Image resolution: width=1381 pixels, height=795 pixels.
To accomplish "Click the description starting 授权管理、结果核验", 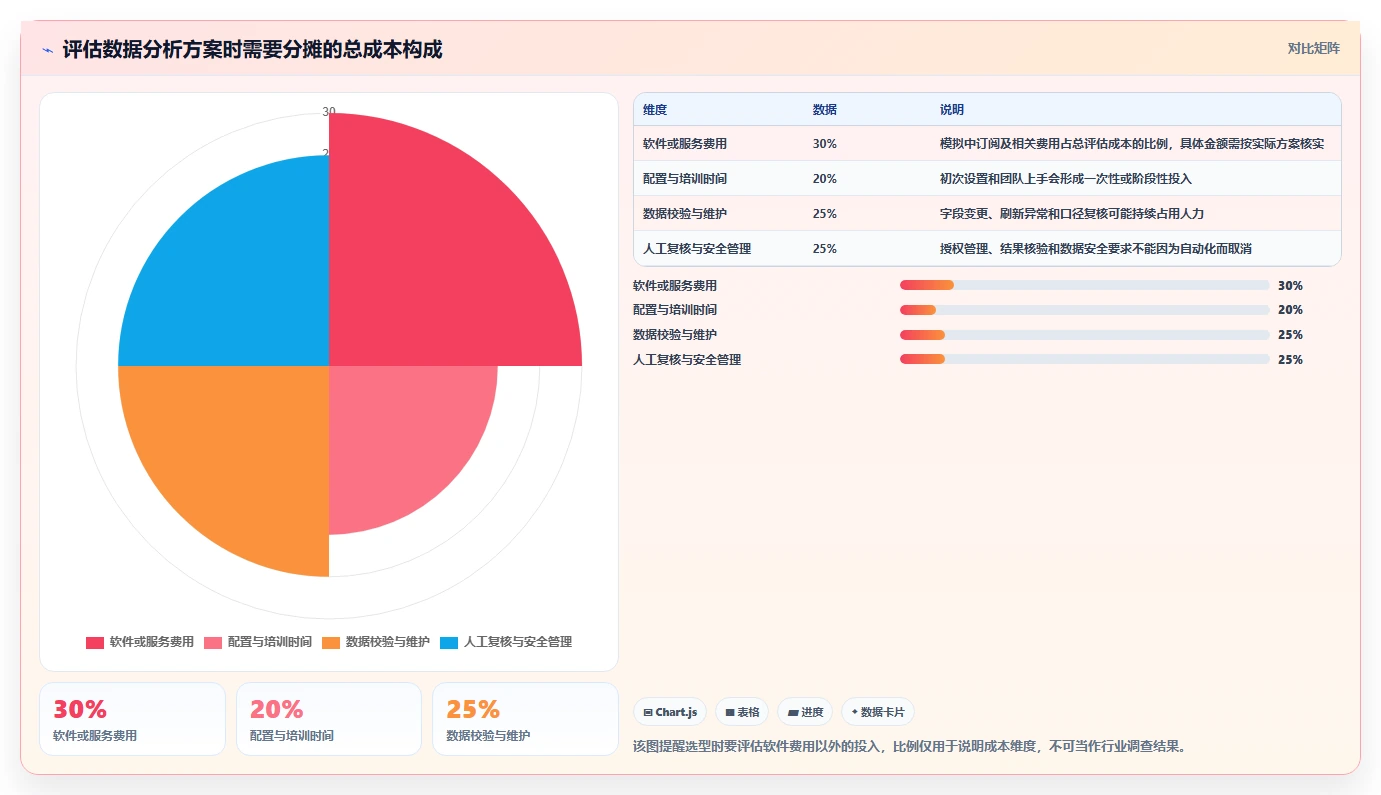I will (x=1096, y=249).
